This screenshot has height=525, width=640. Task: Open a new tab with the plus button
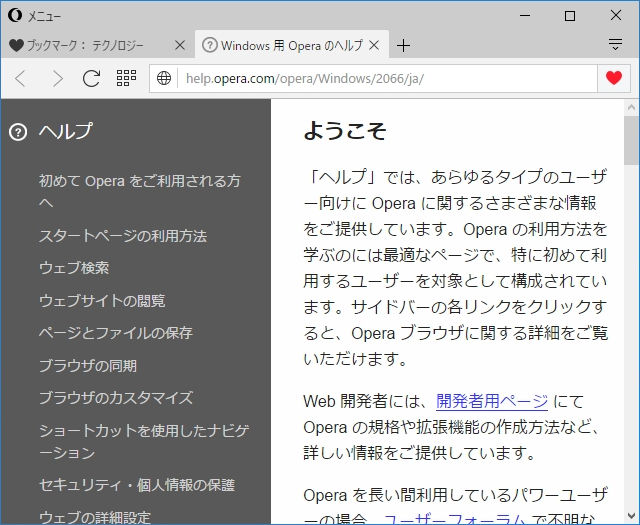tap(403, 45)
